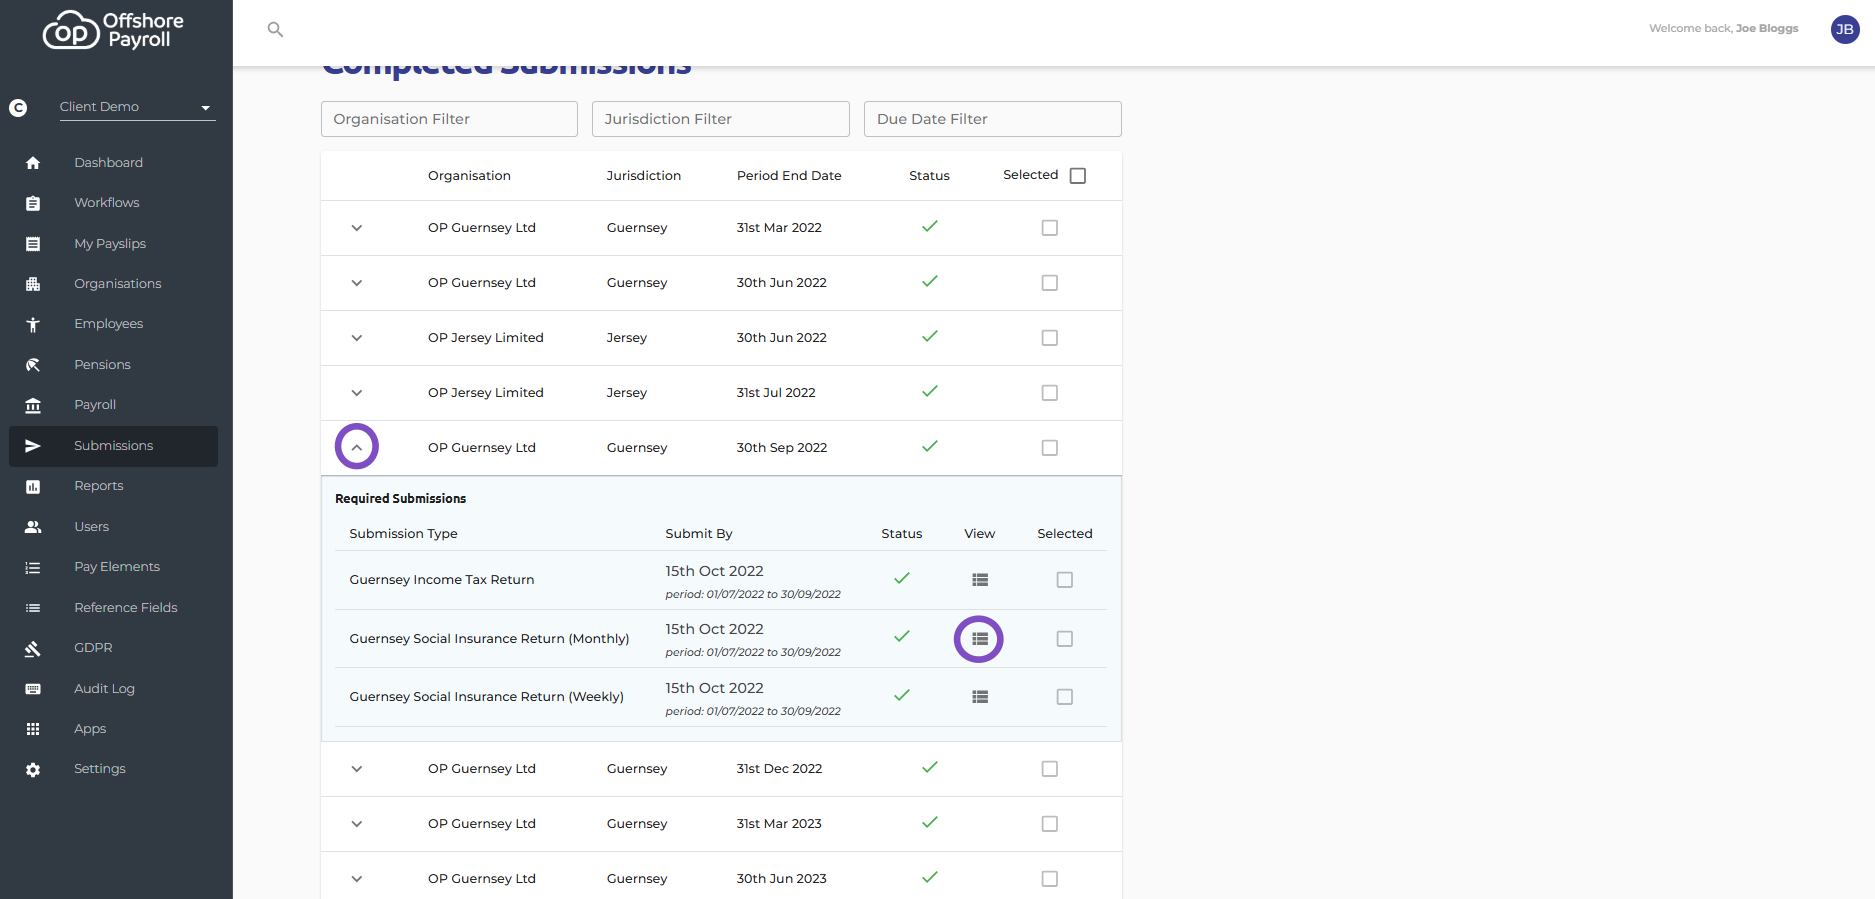Select the 31st Mar 2022 submission row
The width and height of the screenshot is (1875, 899).
click(1049, 228)
